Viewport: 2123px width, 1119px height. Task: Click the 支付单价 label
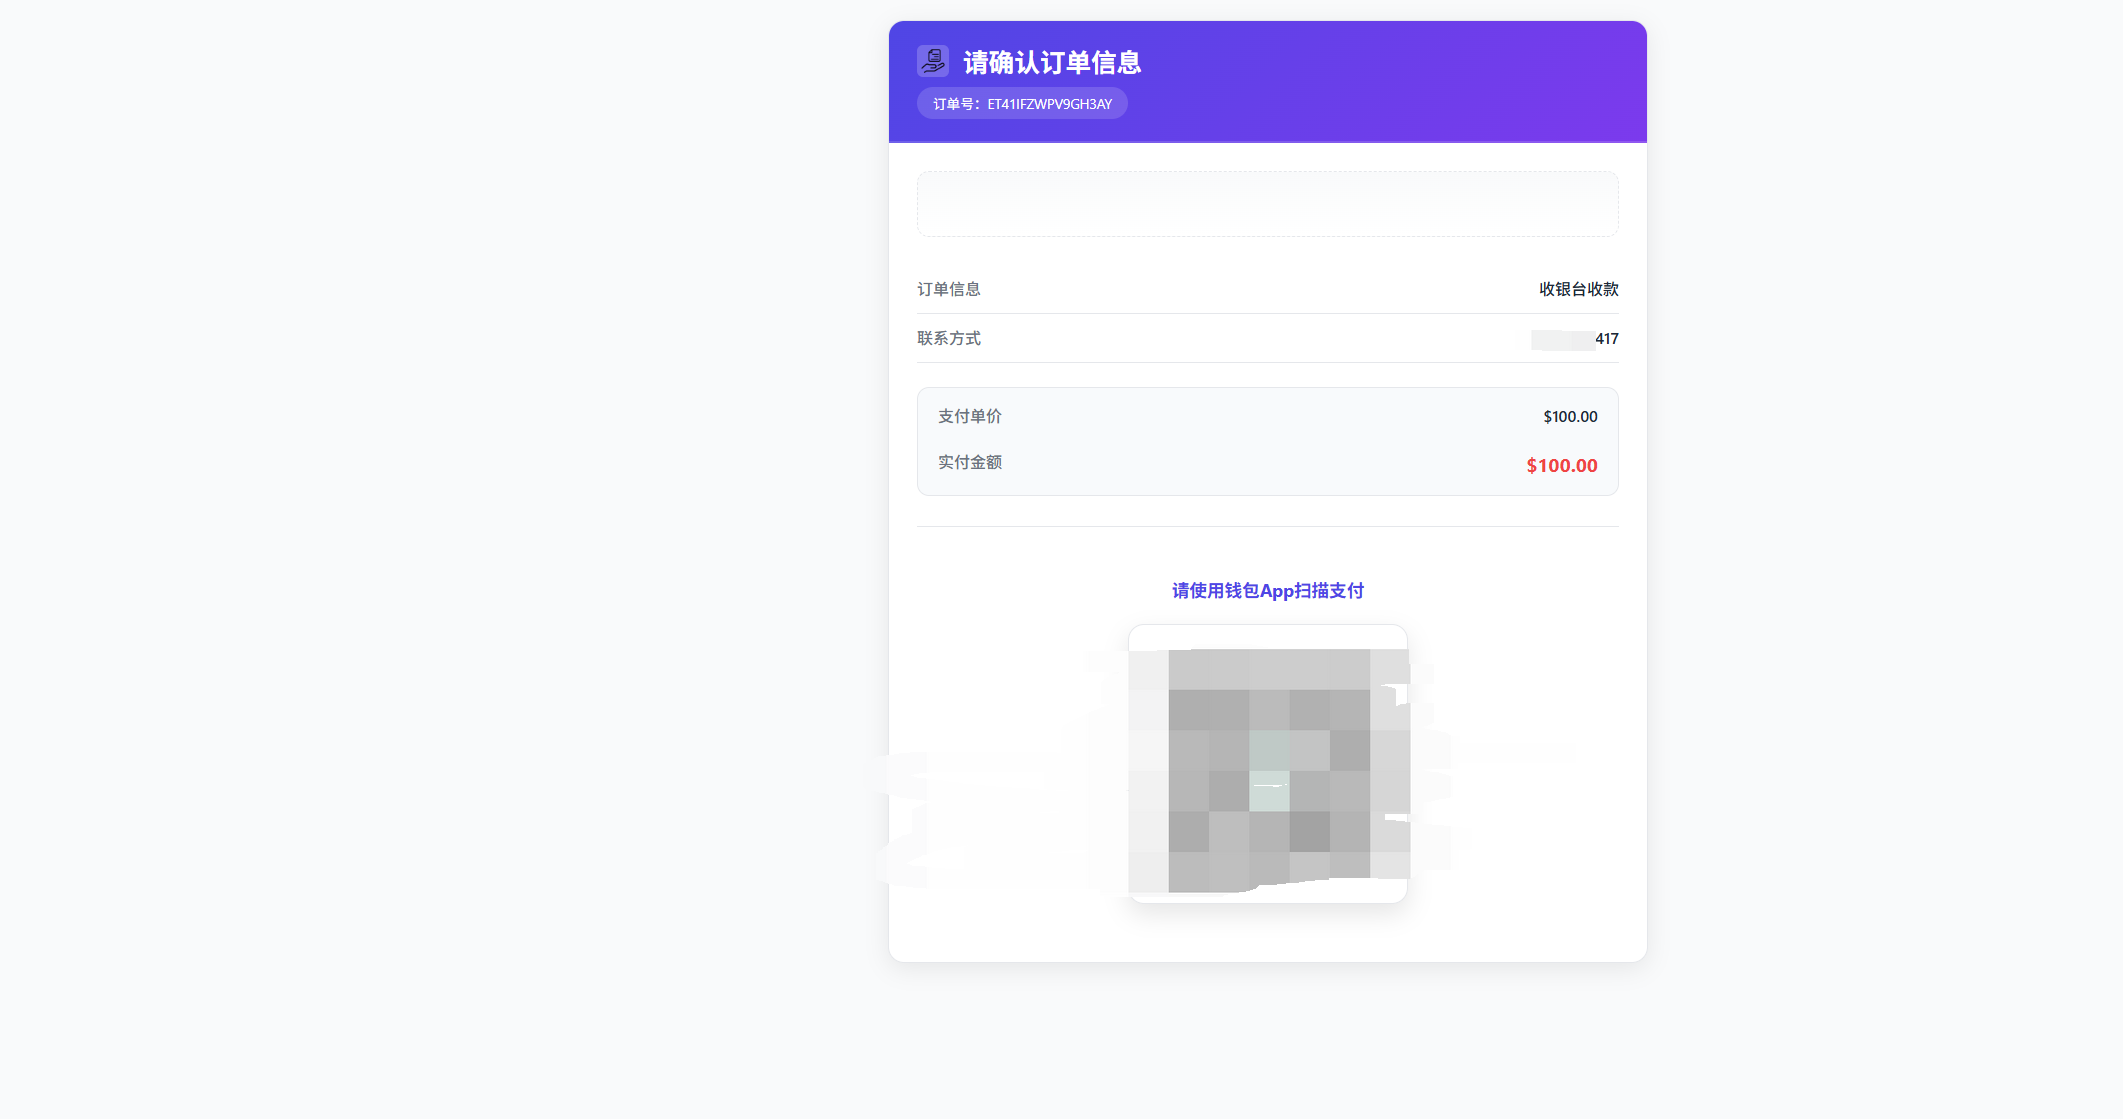point(969,416)
